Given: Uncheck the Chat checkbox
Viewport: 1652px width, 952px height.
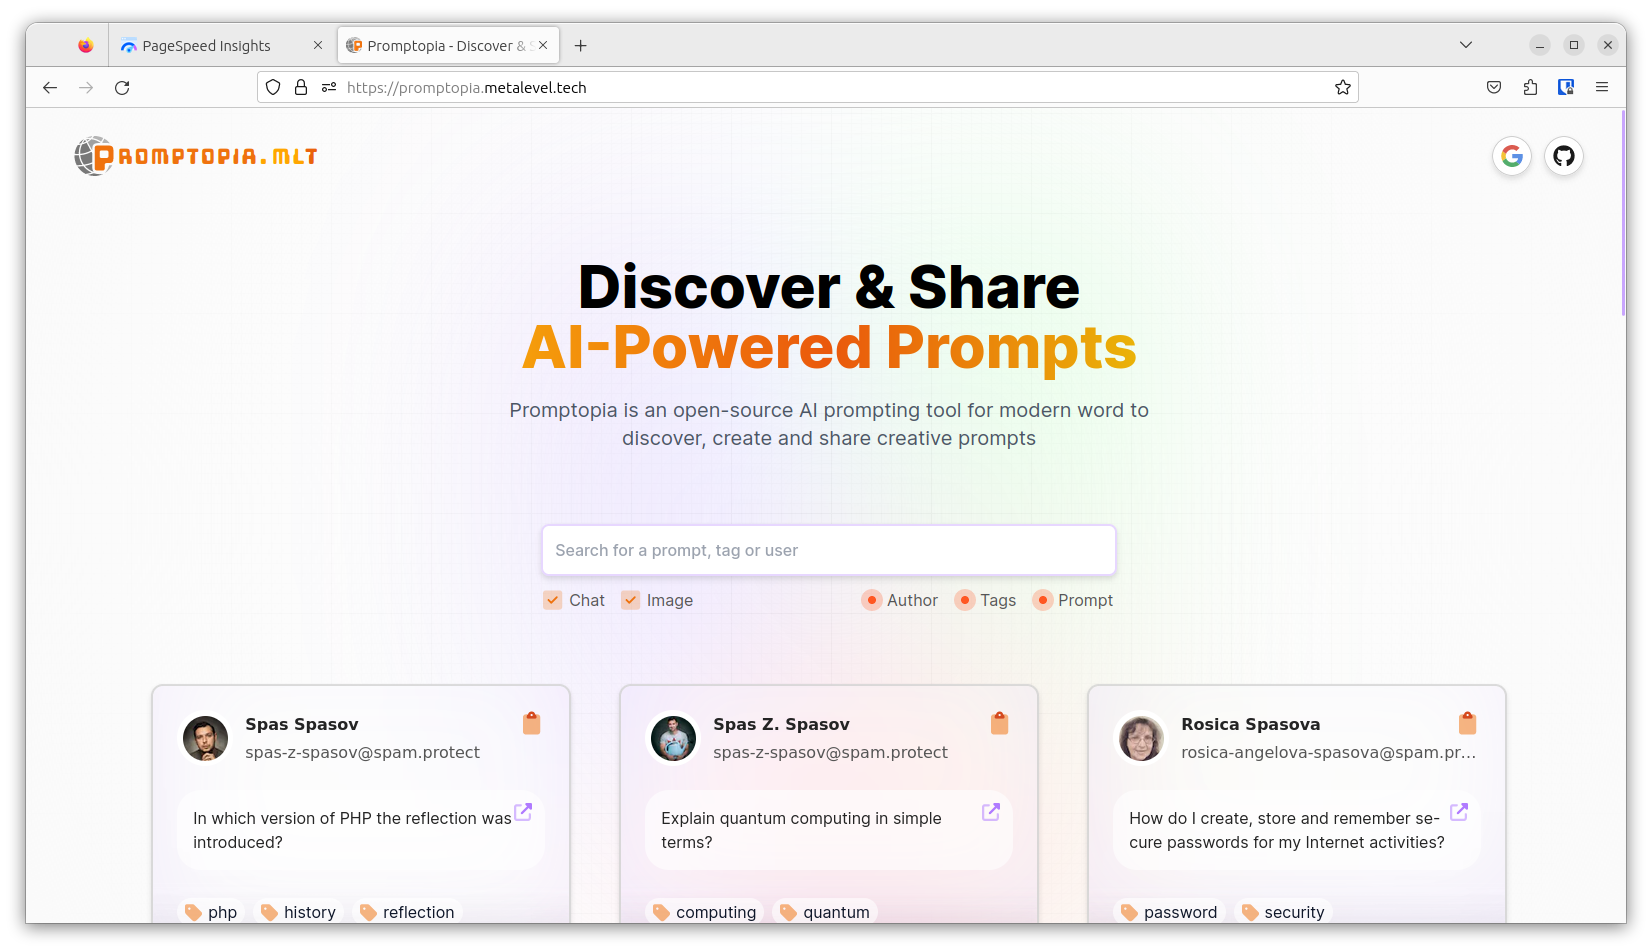Looking at the screenshot, I should [x=553, y=600].
